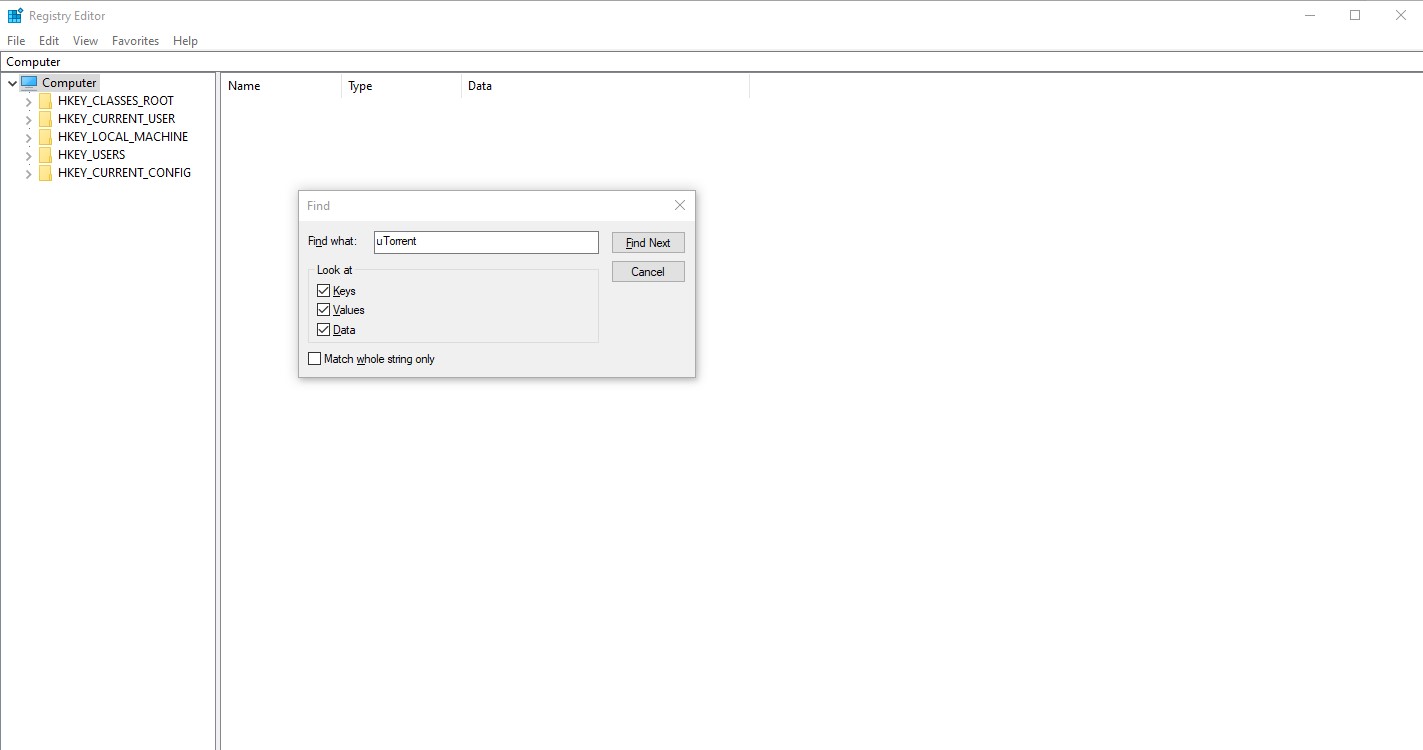Open the View menu
The image size is (1423, 750).
85,41
